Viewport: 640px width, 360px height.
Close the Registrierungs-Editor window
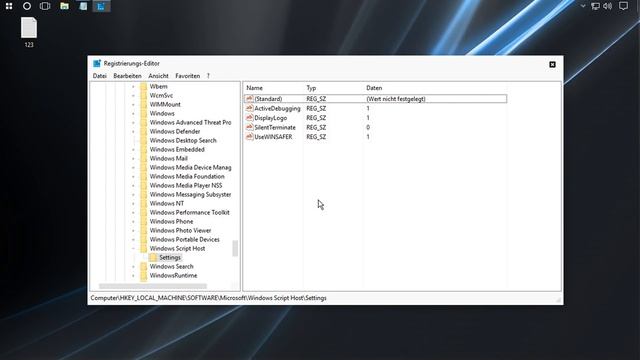point(552,64)
